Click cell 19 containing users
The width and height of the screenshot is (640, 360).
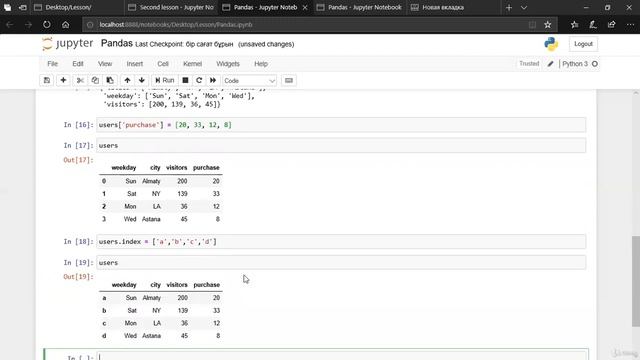(341, 262)
